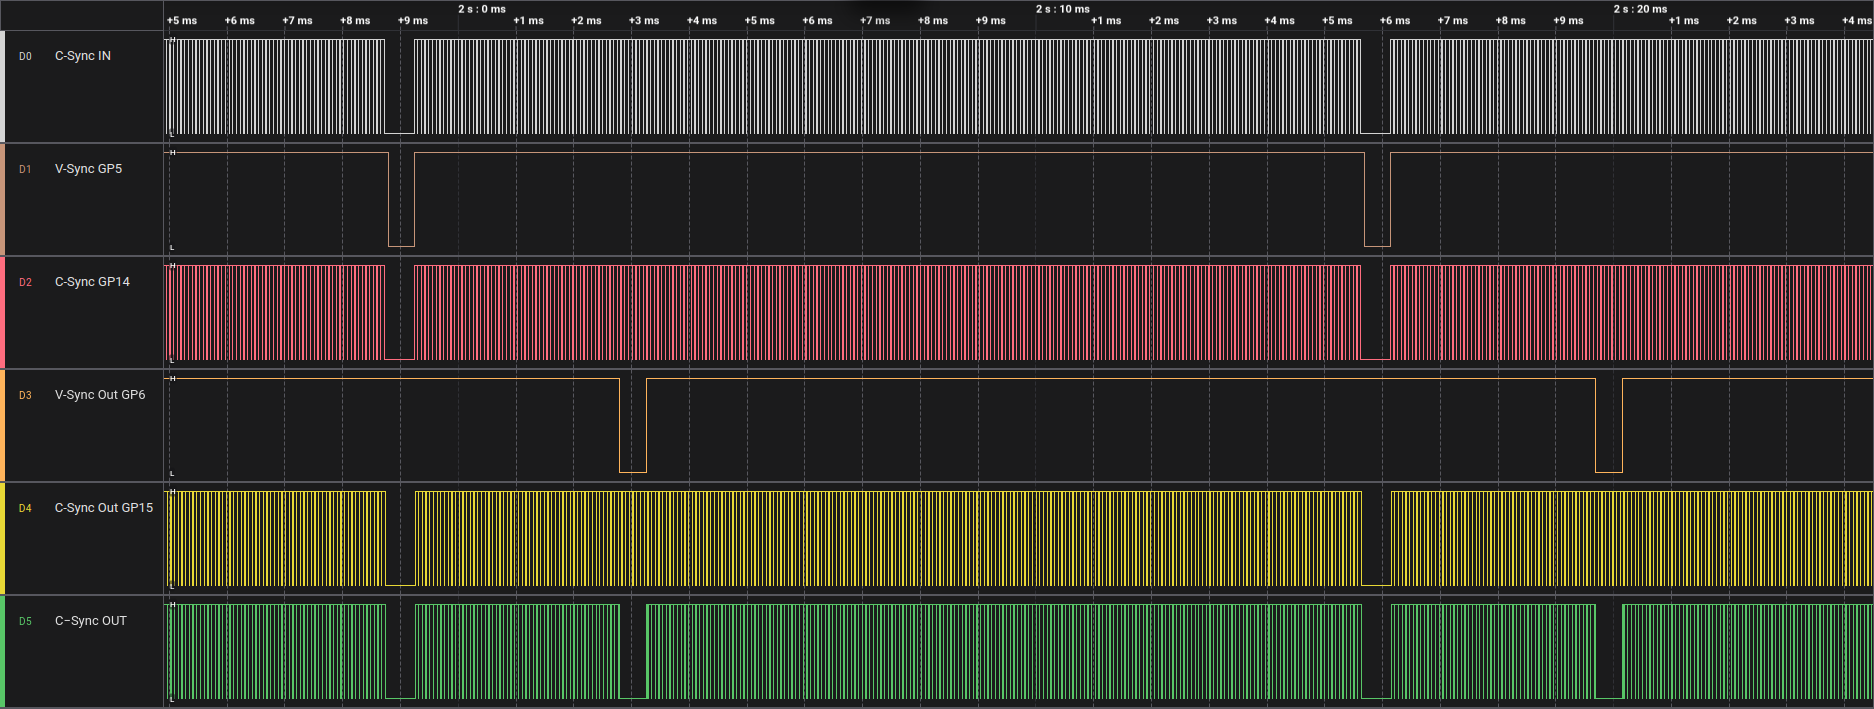Click the D2 channel index label
Screen dimensions: 1874x709
25,283
